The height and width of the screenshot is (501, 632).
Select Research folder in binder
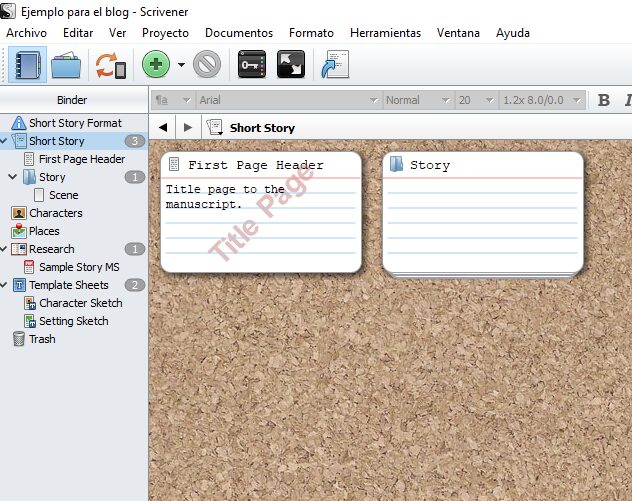pyautogui.click(x=52, y=249)
